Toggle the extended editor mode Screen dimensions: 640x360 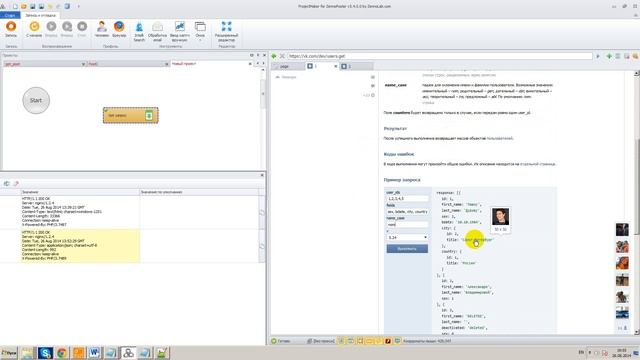click(x=226, y=32)
